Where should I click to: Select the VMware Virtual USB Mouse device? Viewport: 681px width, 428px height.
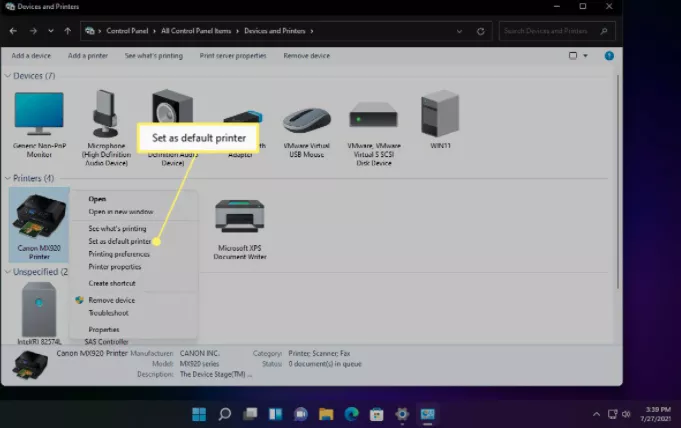pyautogui.click(x=307, y=132)
